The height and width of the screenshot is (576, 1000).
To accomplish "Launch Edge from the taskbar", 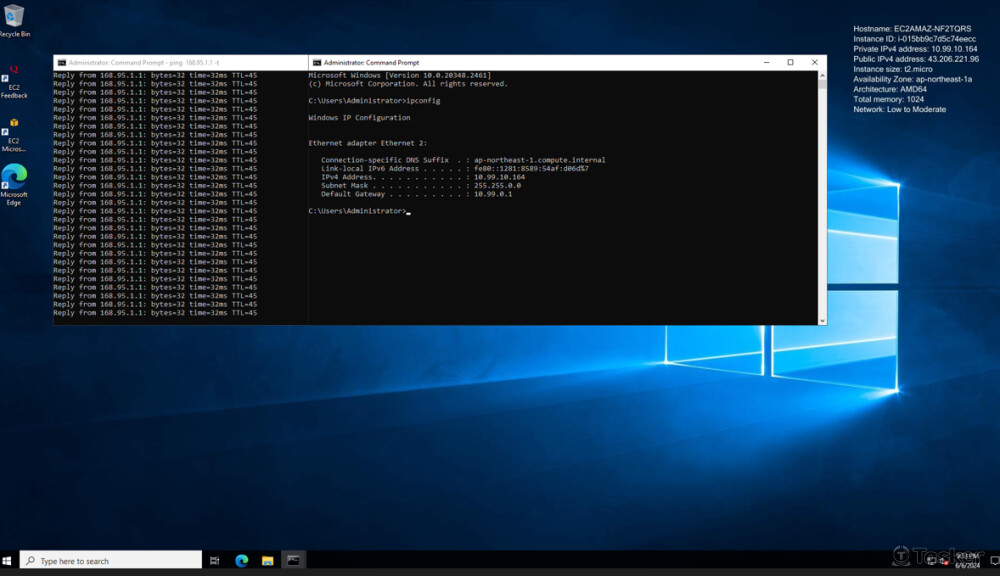I will tap(242, 561).
